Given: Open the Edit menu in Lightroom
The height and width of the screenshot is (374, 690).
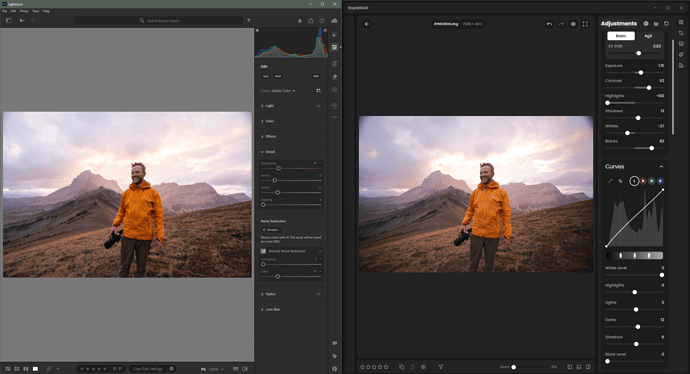Looking at the screenshot, I should [x=14, y=11].
